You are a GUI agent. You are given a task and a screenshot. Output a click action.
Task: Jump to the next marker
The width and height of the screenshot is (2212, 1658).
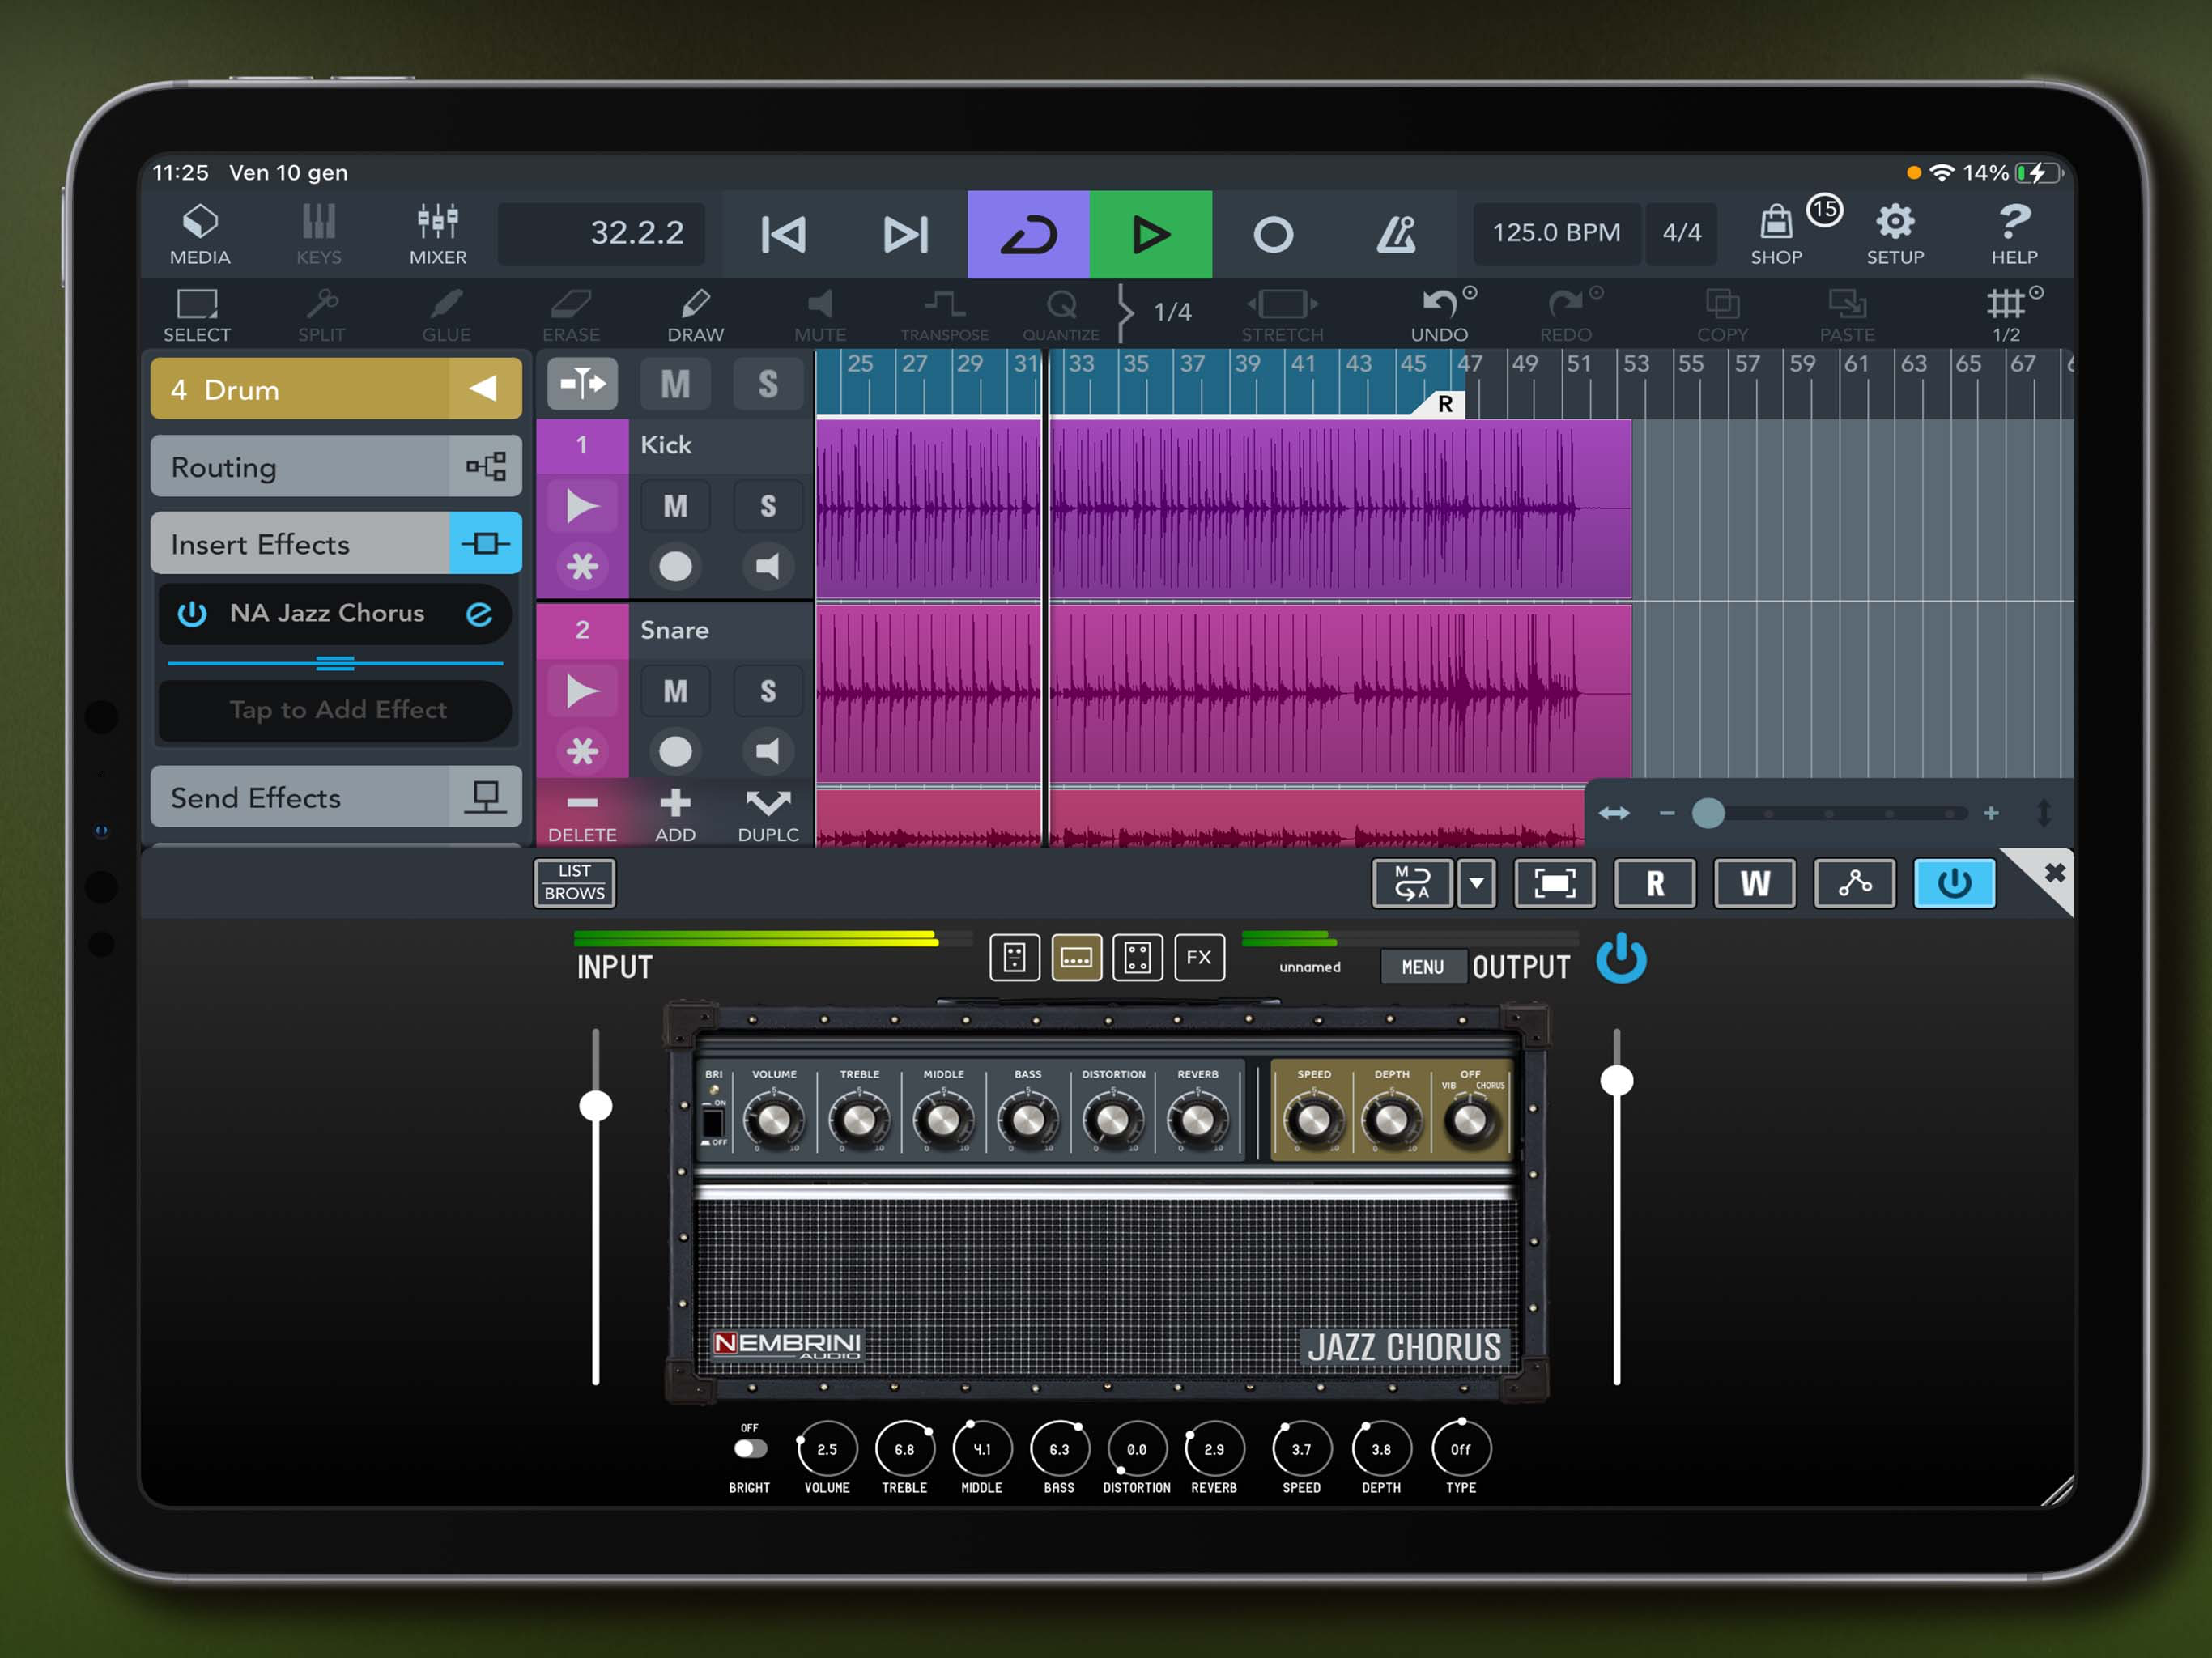click(x=906, y=235)
